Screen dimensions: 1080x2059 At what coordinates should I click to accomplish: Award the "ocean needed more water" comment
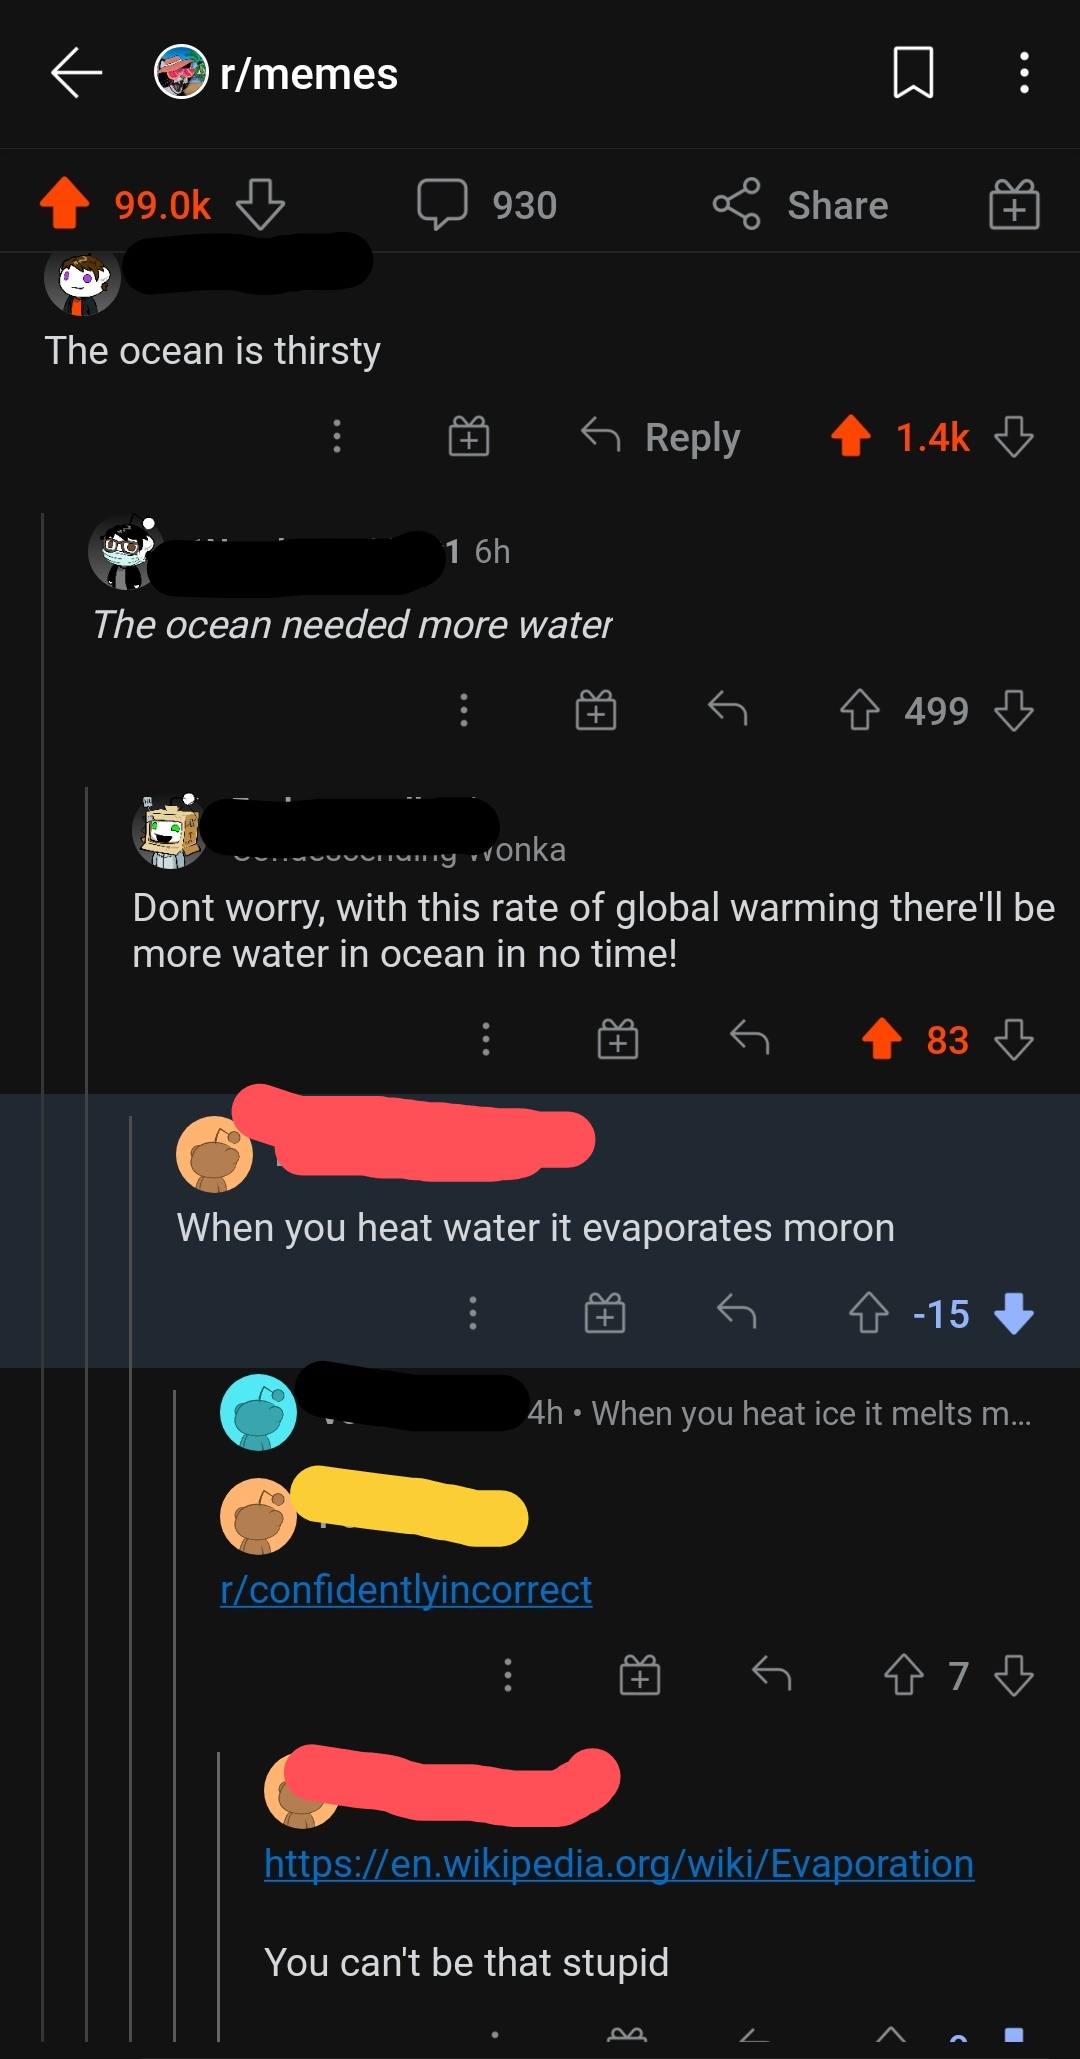tap(596, 711)
